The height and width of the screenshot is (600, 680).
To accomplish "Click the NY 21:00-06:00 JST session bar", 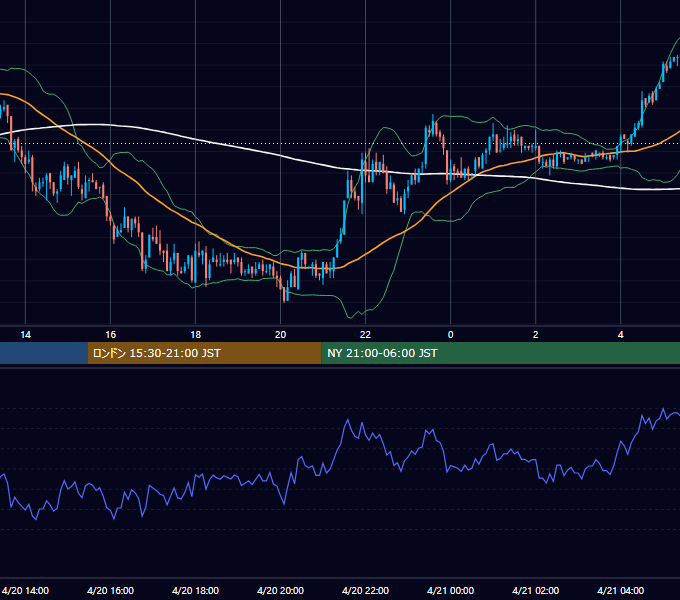I will (500, 353).
